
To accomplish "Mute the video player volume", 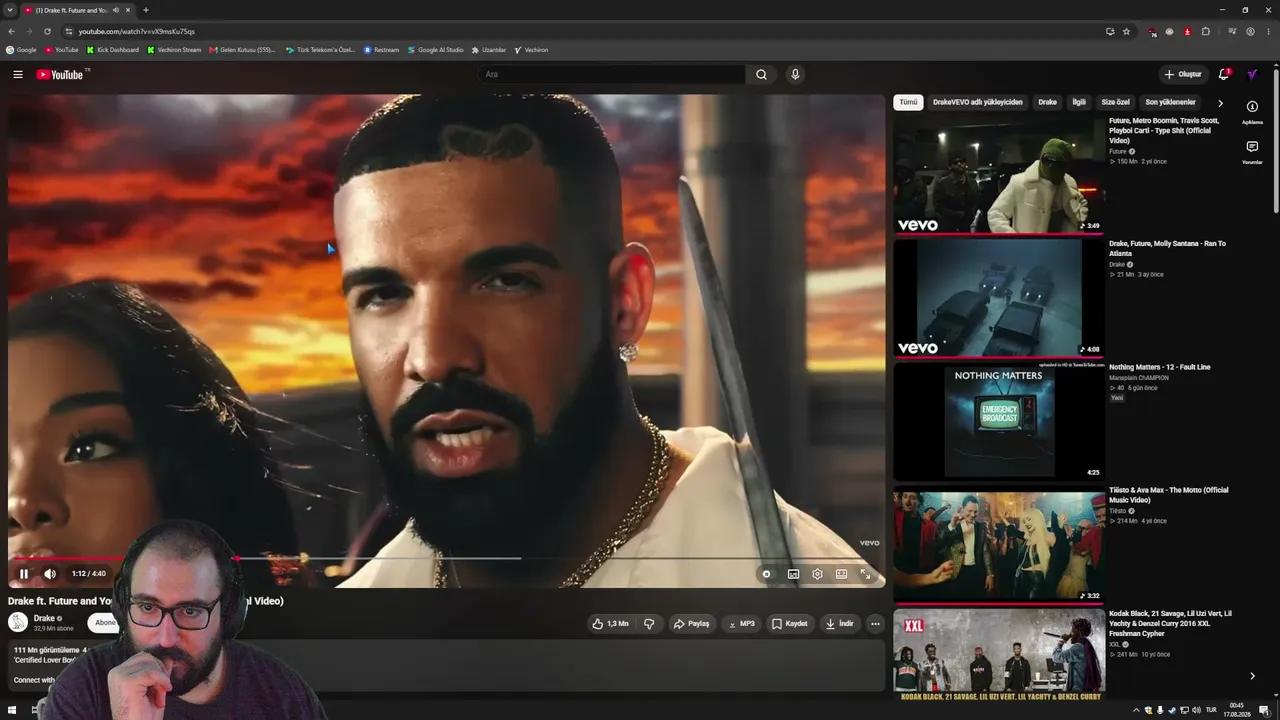I will [x=50, y=574].
